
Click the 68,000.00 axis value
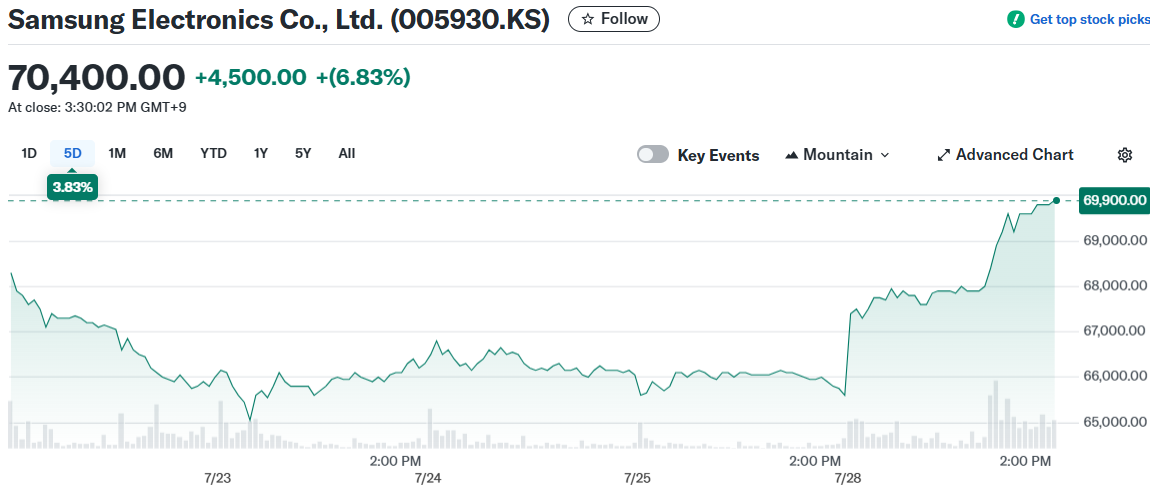tap(1115, 285)
